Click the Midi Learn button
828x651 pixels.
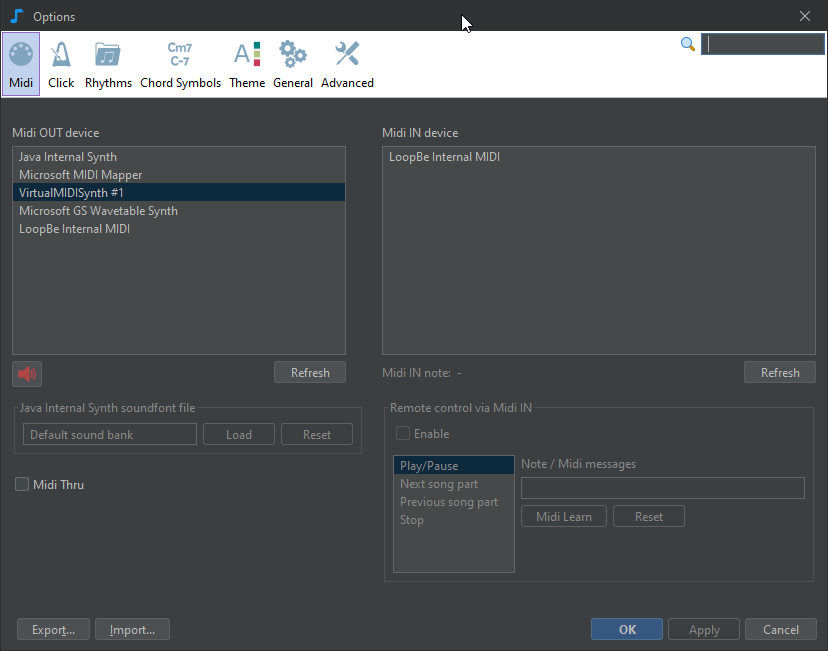[x=564, y=516]
